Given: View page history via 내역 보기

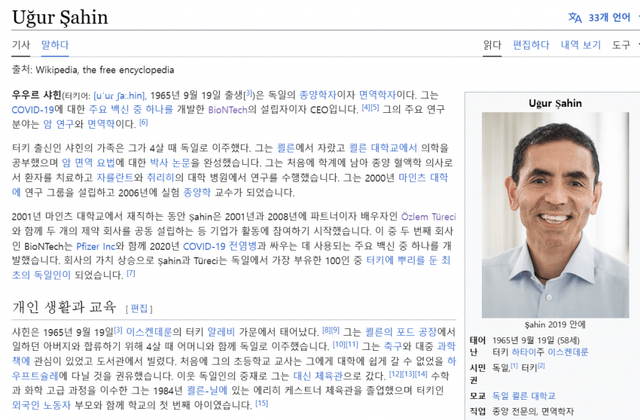Looking at the screenshot, I should 580,45.
